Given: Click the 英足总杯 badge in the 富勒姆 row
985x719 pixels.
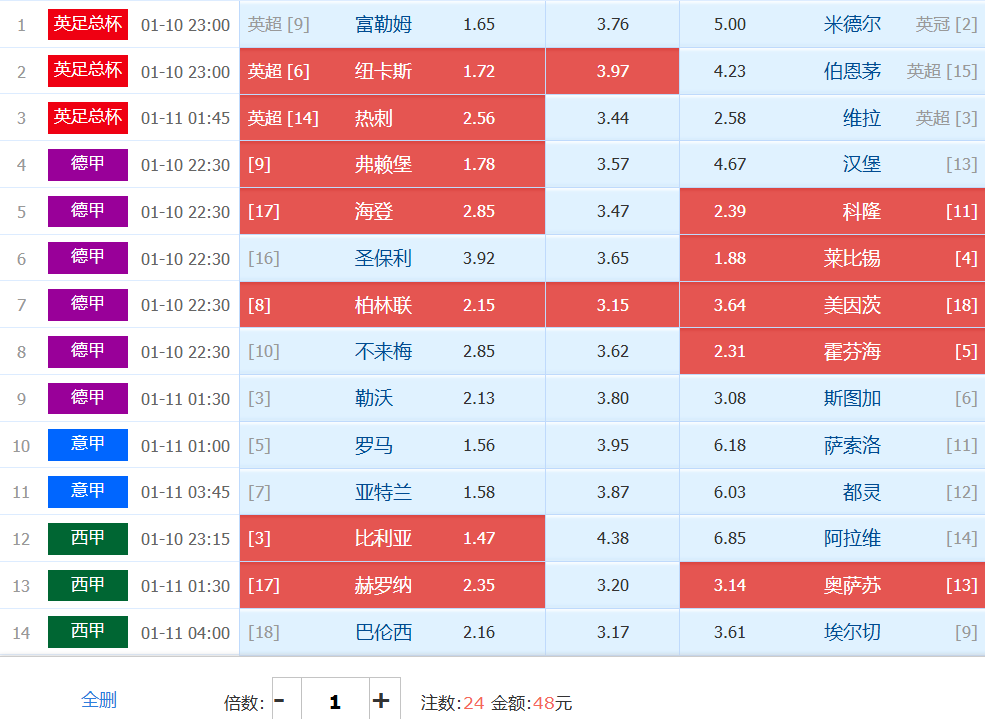Looking at the screenshot, I should click(x=88, y=24).
